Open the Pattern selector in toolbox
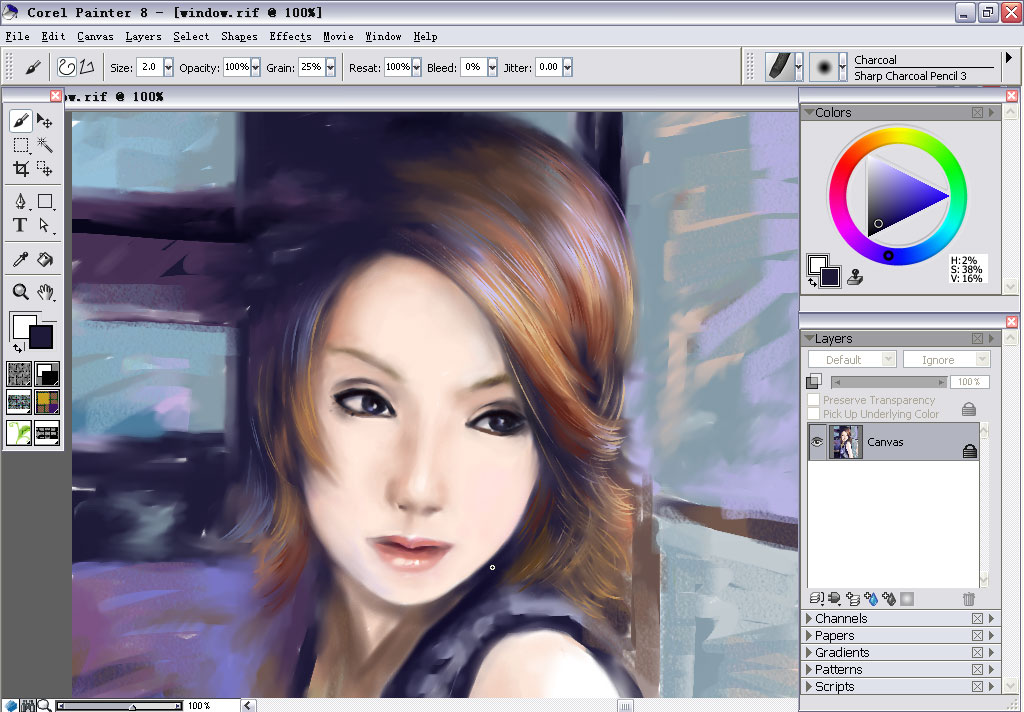Image resolution: width=1024 pixels, height=712 pixels. click(x=19, y=402)
